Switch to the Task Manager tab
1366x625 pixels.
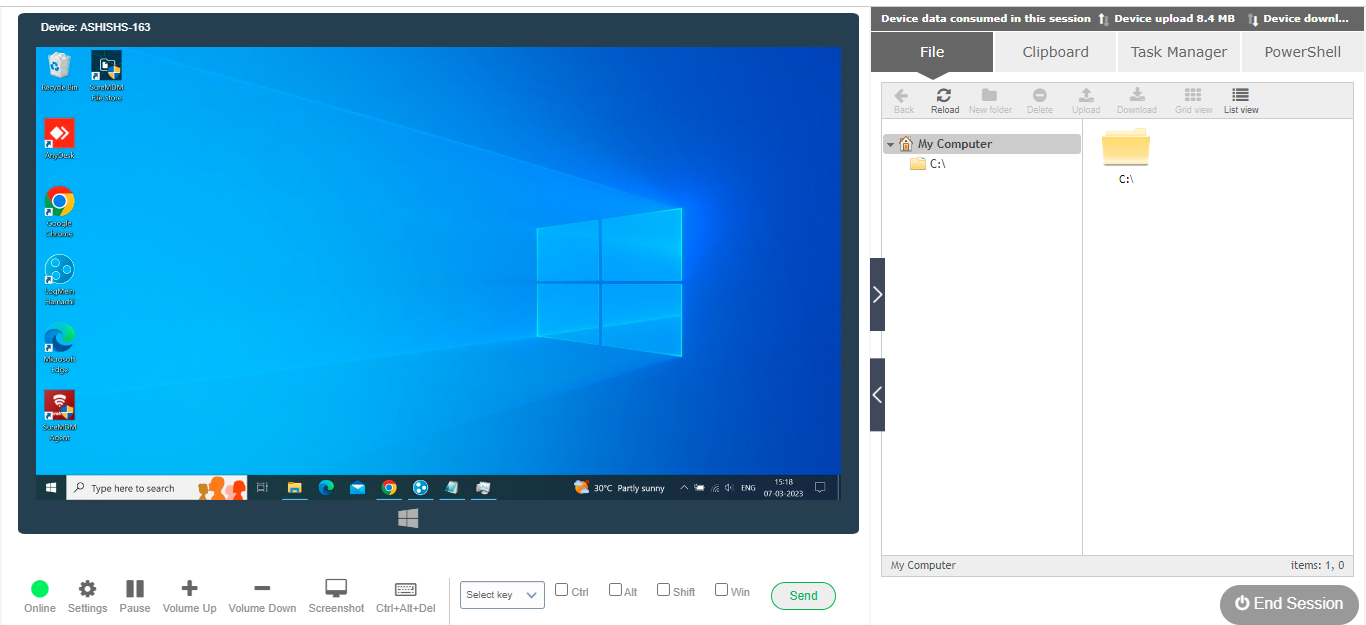pyautogui.click(x=1178, y=52)
